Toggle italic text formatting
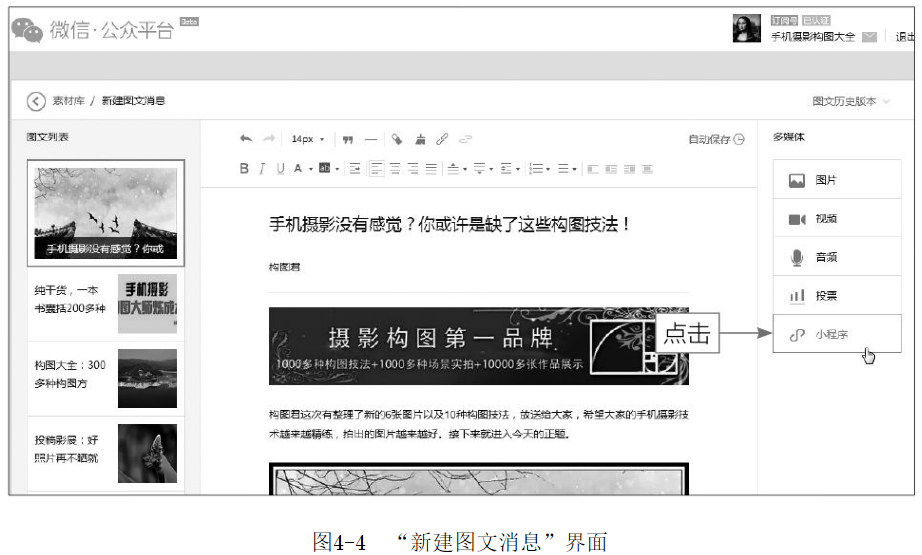Viewport: 922px width, 555px height. coord(262,169)
